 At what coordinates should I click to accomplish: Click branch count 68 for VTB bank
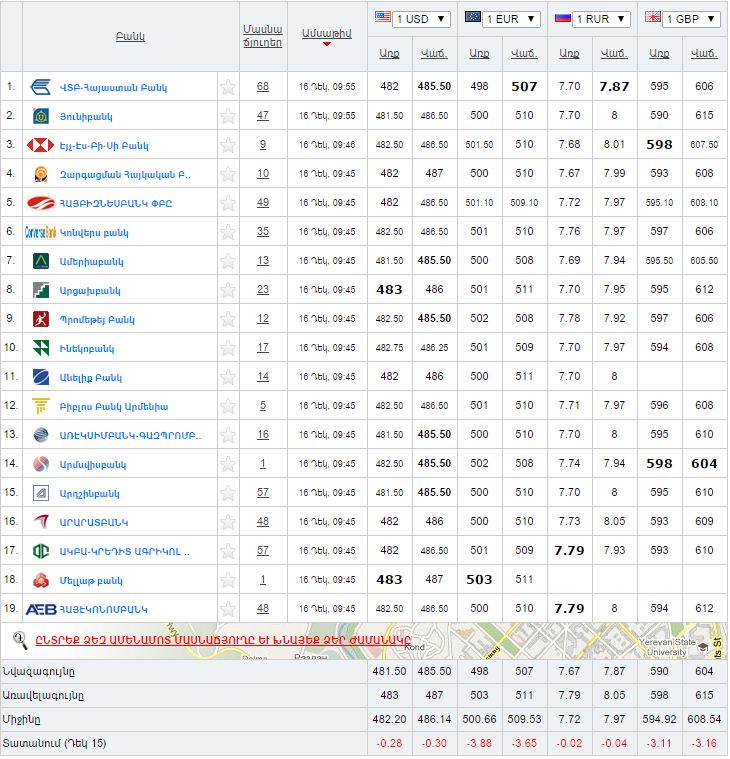[262, 87]
